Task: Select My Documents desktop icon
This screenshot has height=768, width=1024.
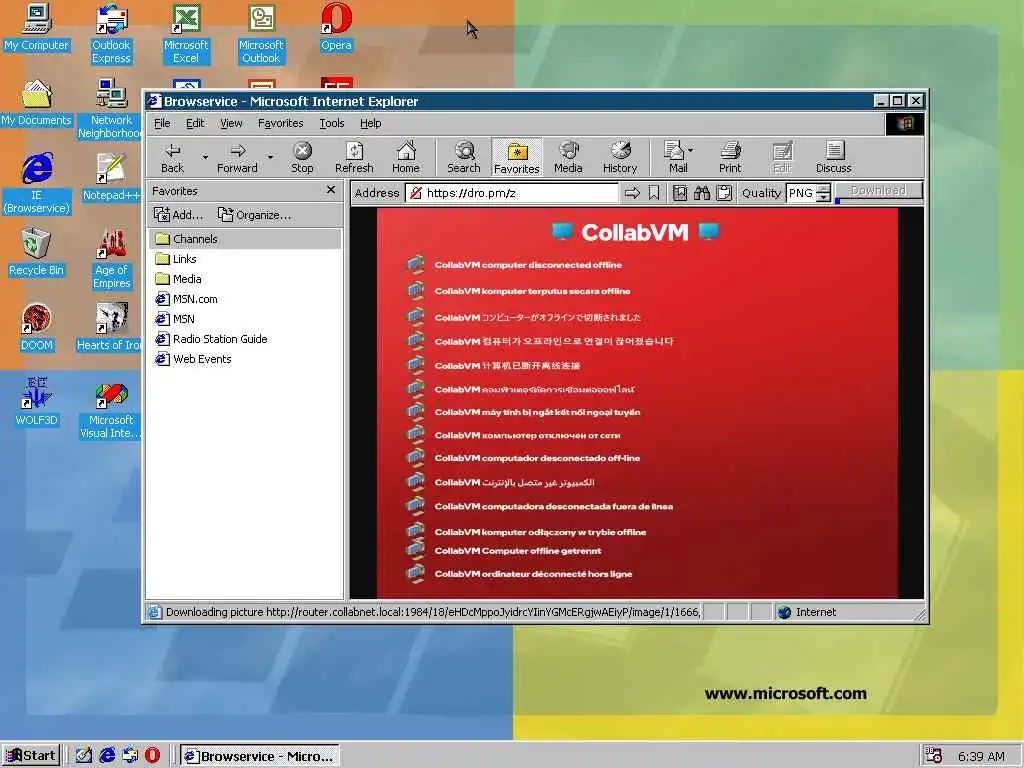Action: [x=36, y=103]
